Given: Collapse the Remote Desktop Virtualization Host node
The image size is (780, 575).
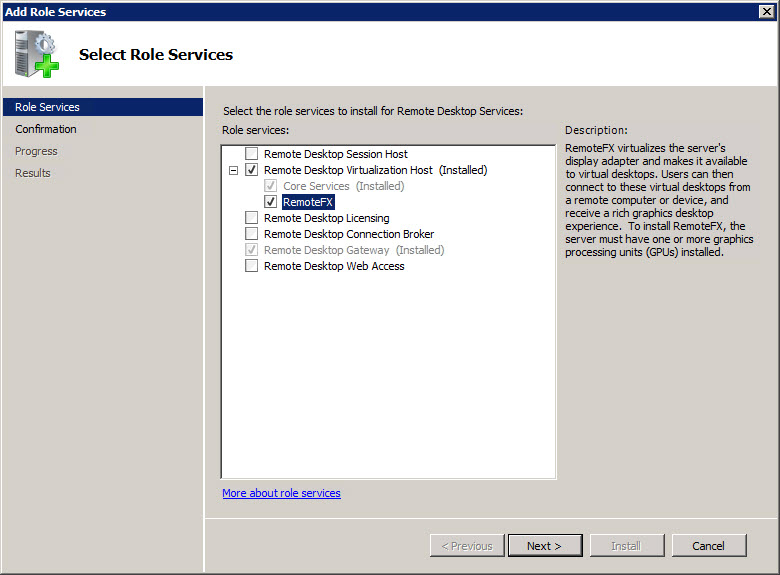Looking at the screenshot, I should pos(233,171).
